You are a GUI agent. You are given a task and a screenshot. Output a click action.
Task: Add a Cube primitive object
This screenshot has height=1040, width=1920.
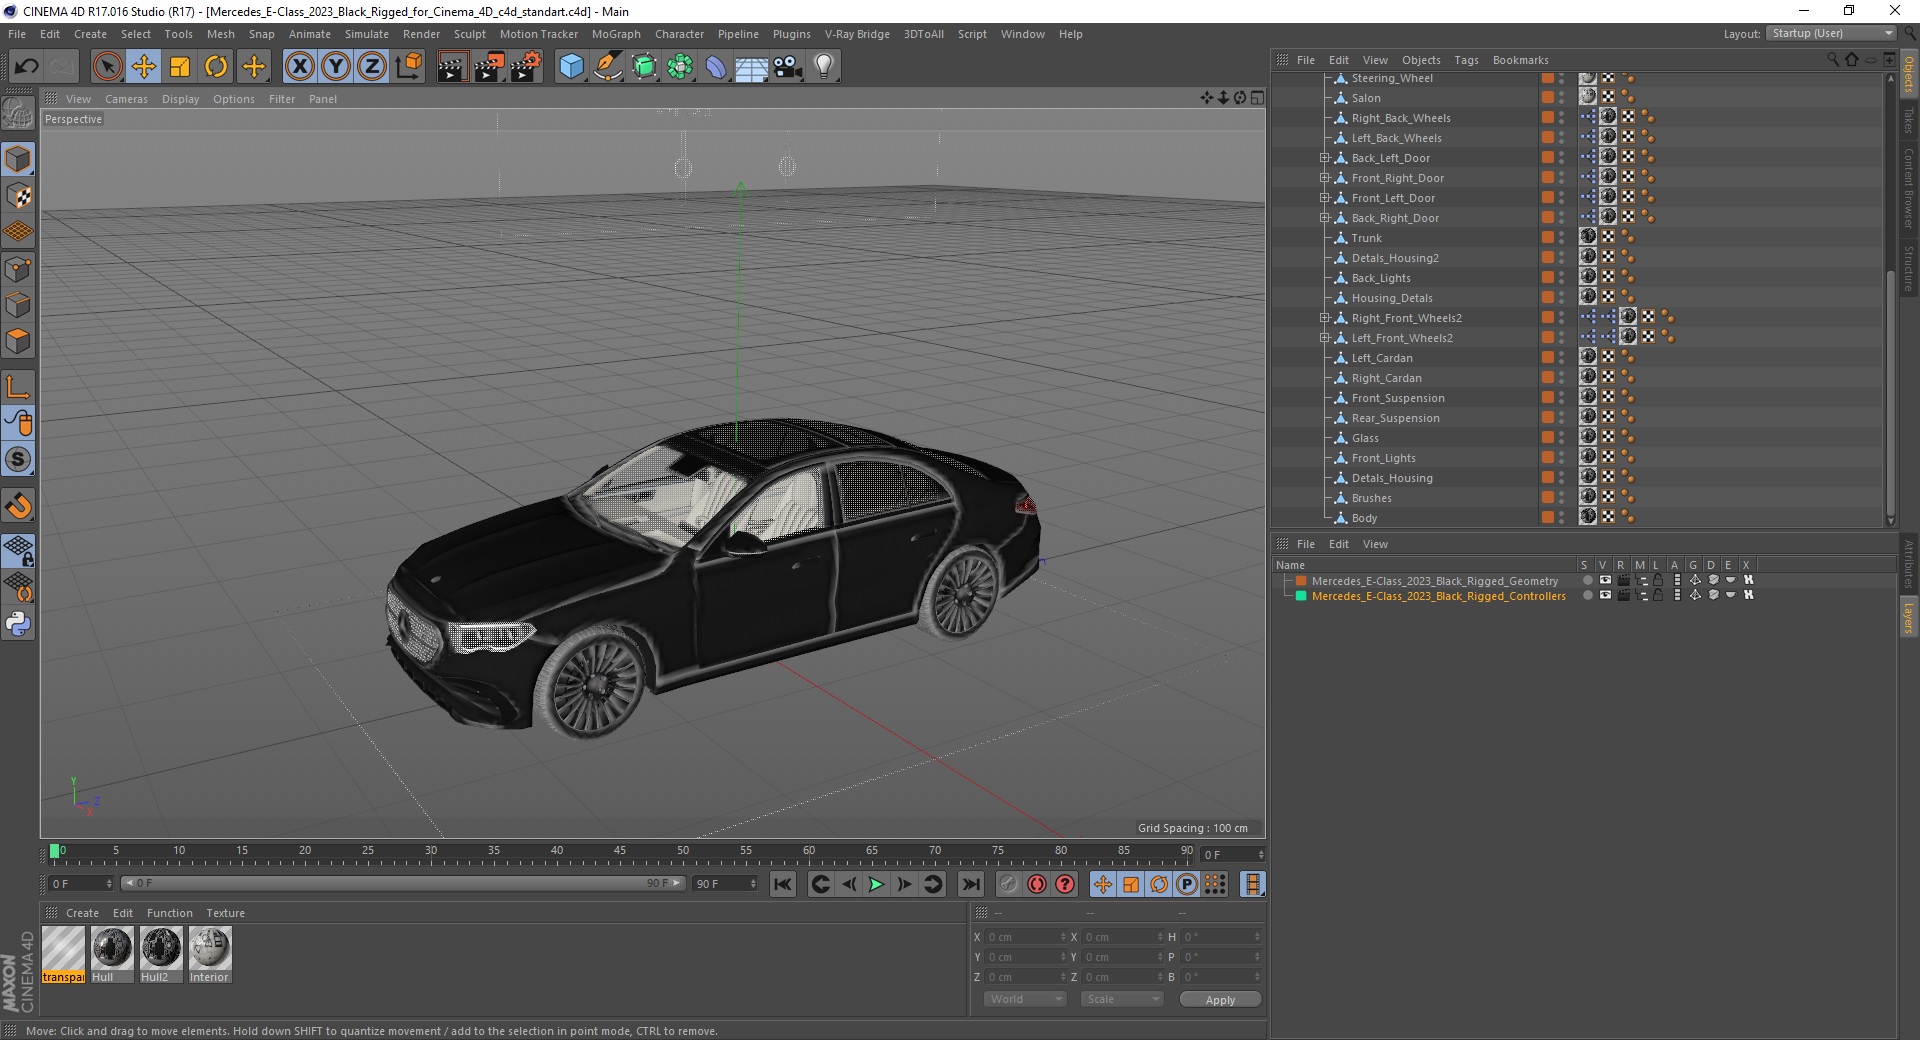click(x=571, y=67)
